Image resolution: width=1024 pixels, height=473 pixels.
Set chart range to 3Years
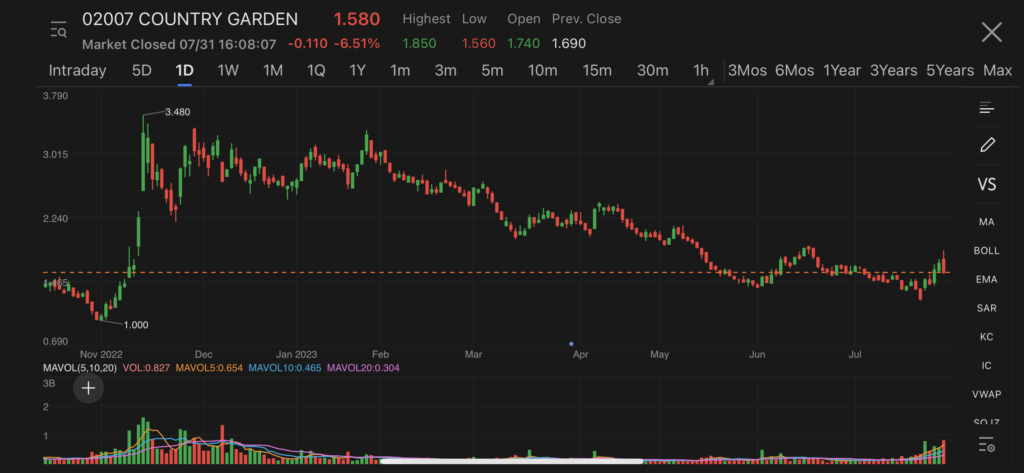coord(893,71)
